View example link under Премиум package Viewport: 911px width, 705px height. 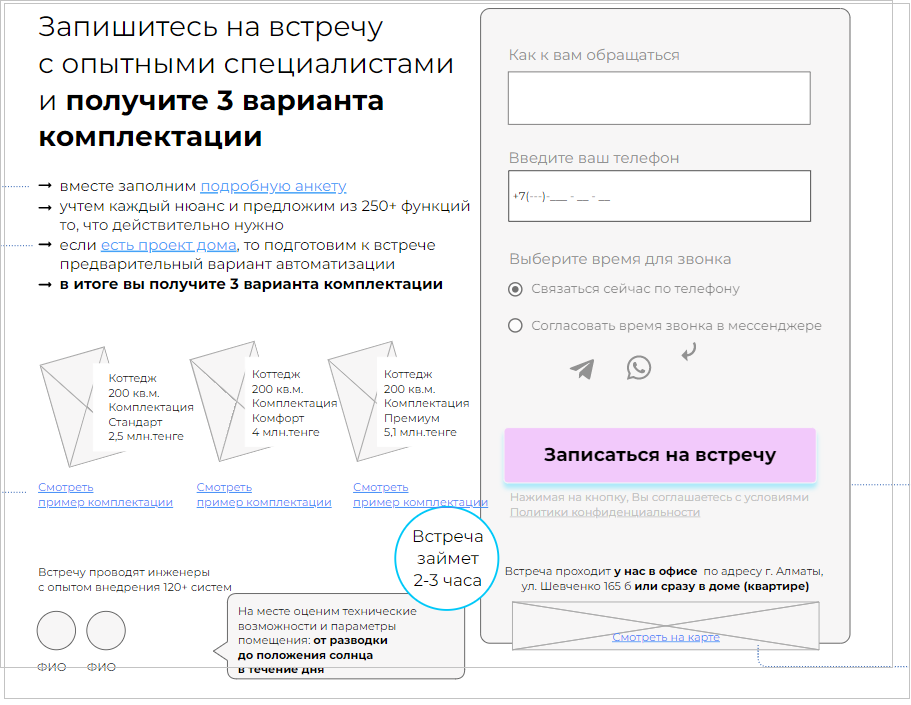tap(420, 495)
